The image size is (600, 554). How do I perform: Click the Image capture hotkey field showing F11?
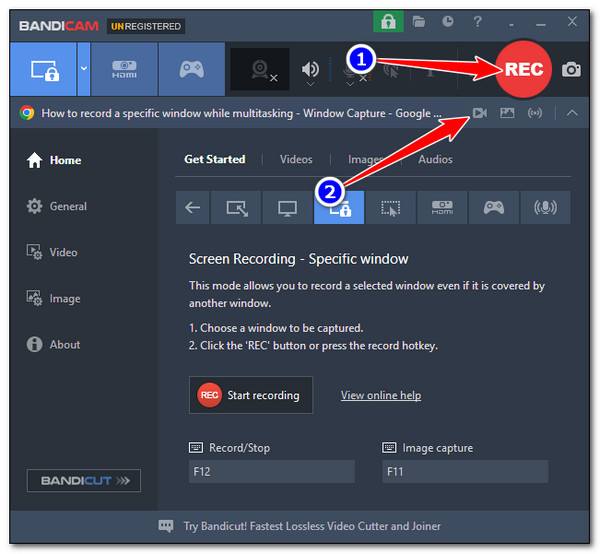tap(465, 471)
